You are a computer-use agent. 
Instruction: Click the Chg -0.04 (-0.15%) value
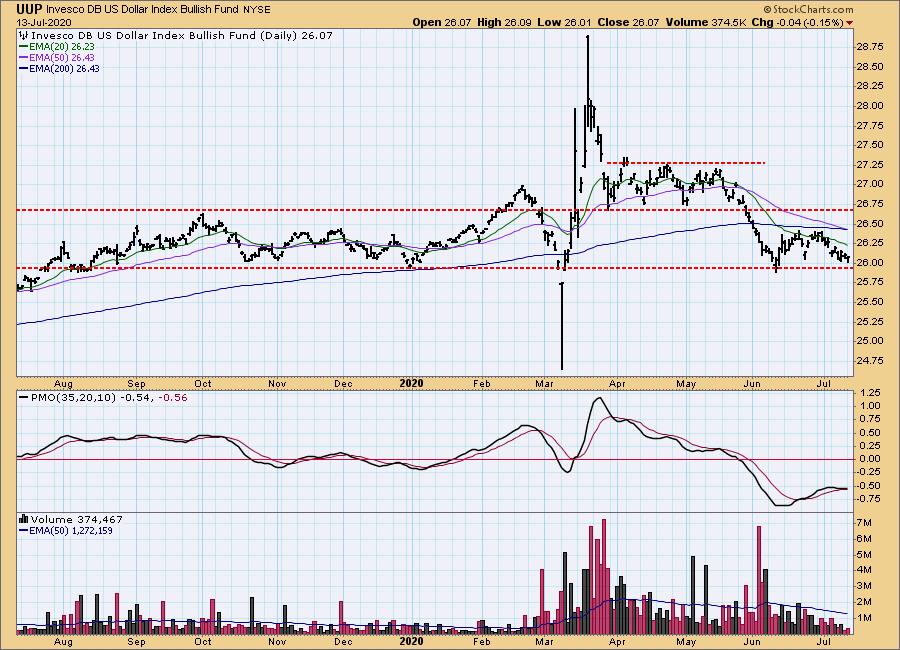[x=798, y=22]
